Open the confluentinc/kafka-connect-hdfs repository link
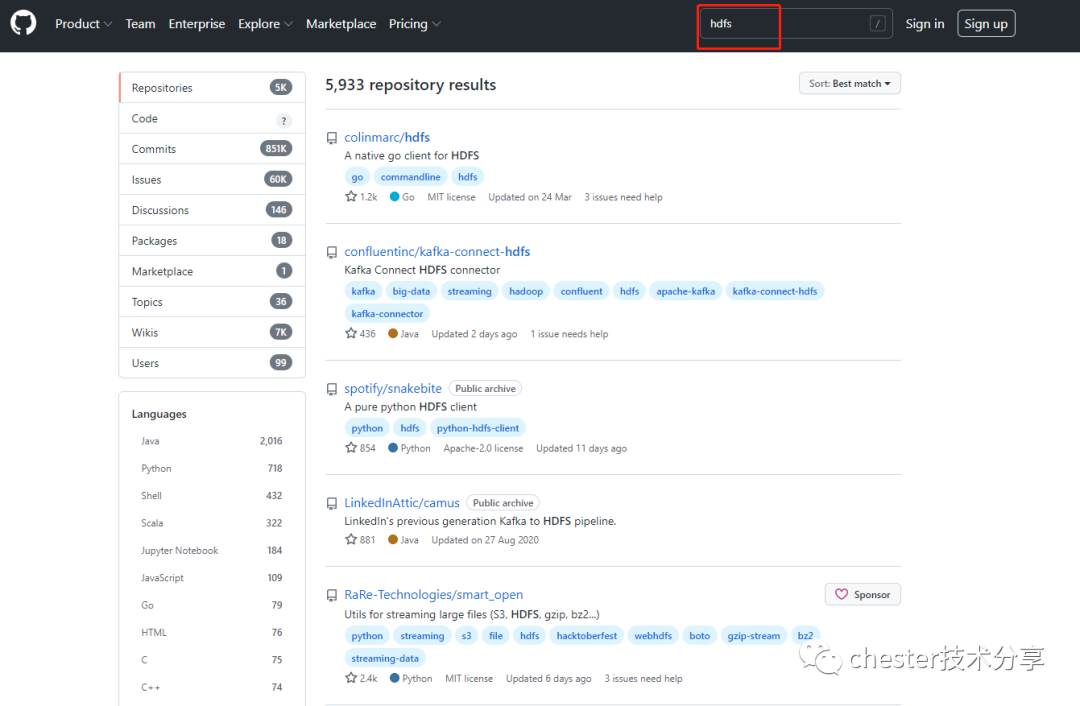 (437, 251)
